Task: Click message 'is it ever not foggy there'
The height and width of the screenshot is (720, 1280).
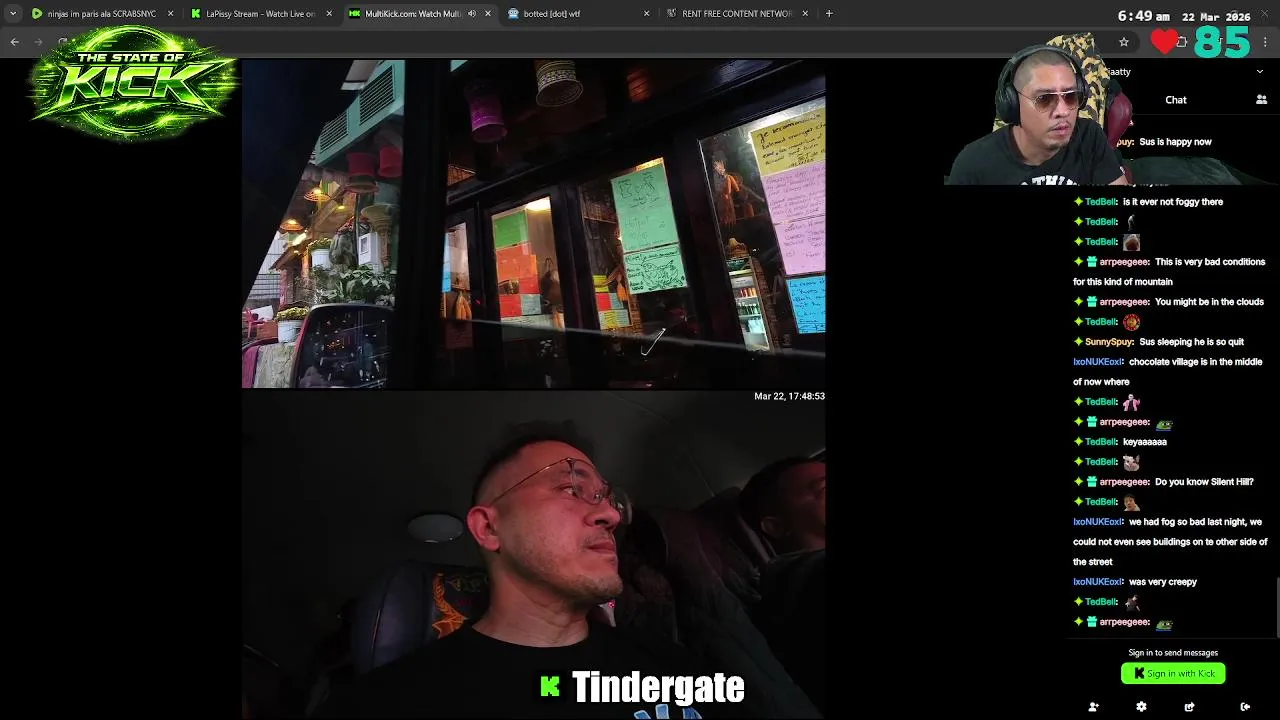Action: click(x=1173, y=202)
